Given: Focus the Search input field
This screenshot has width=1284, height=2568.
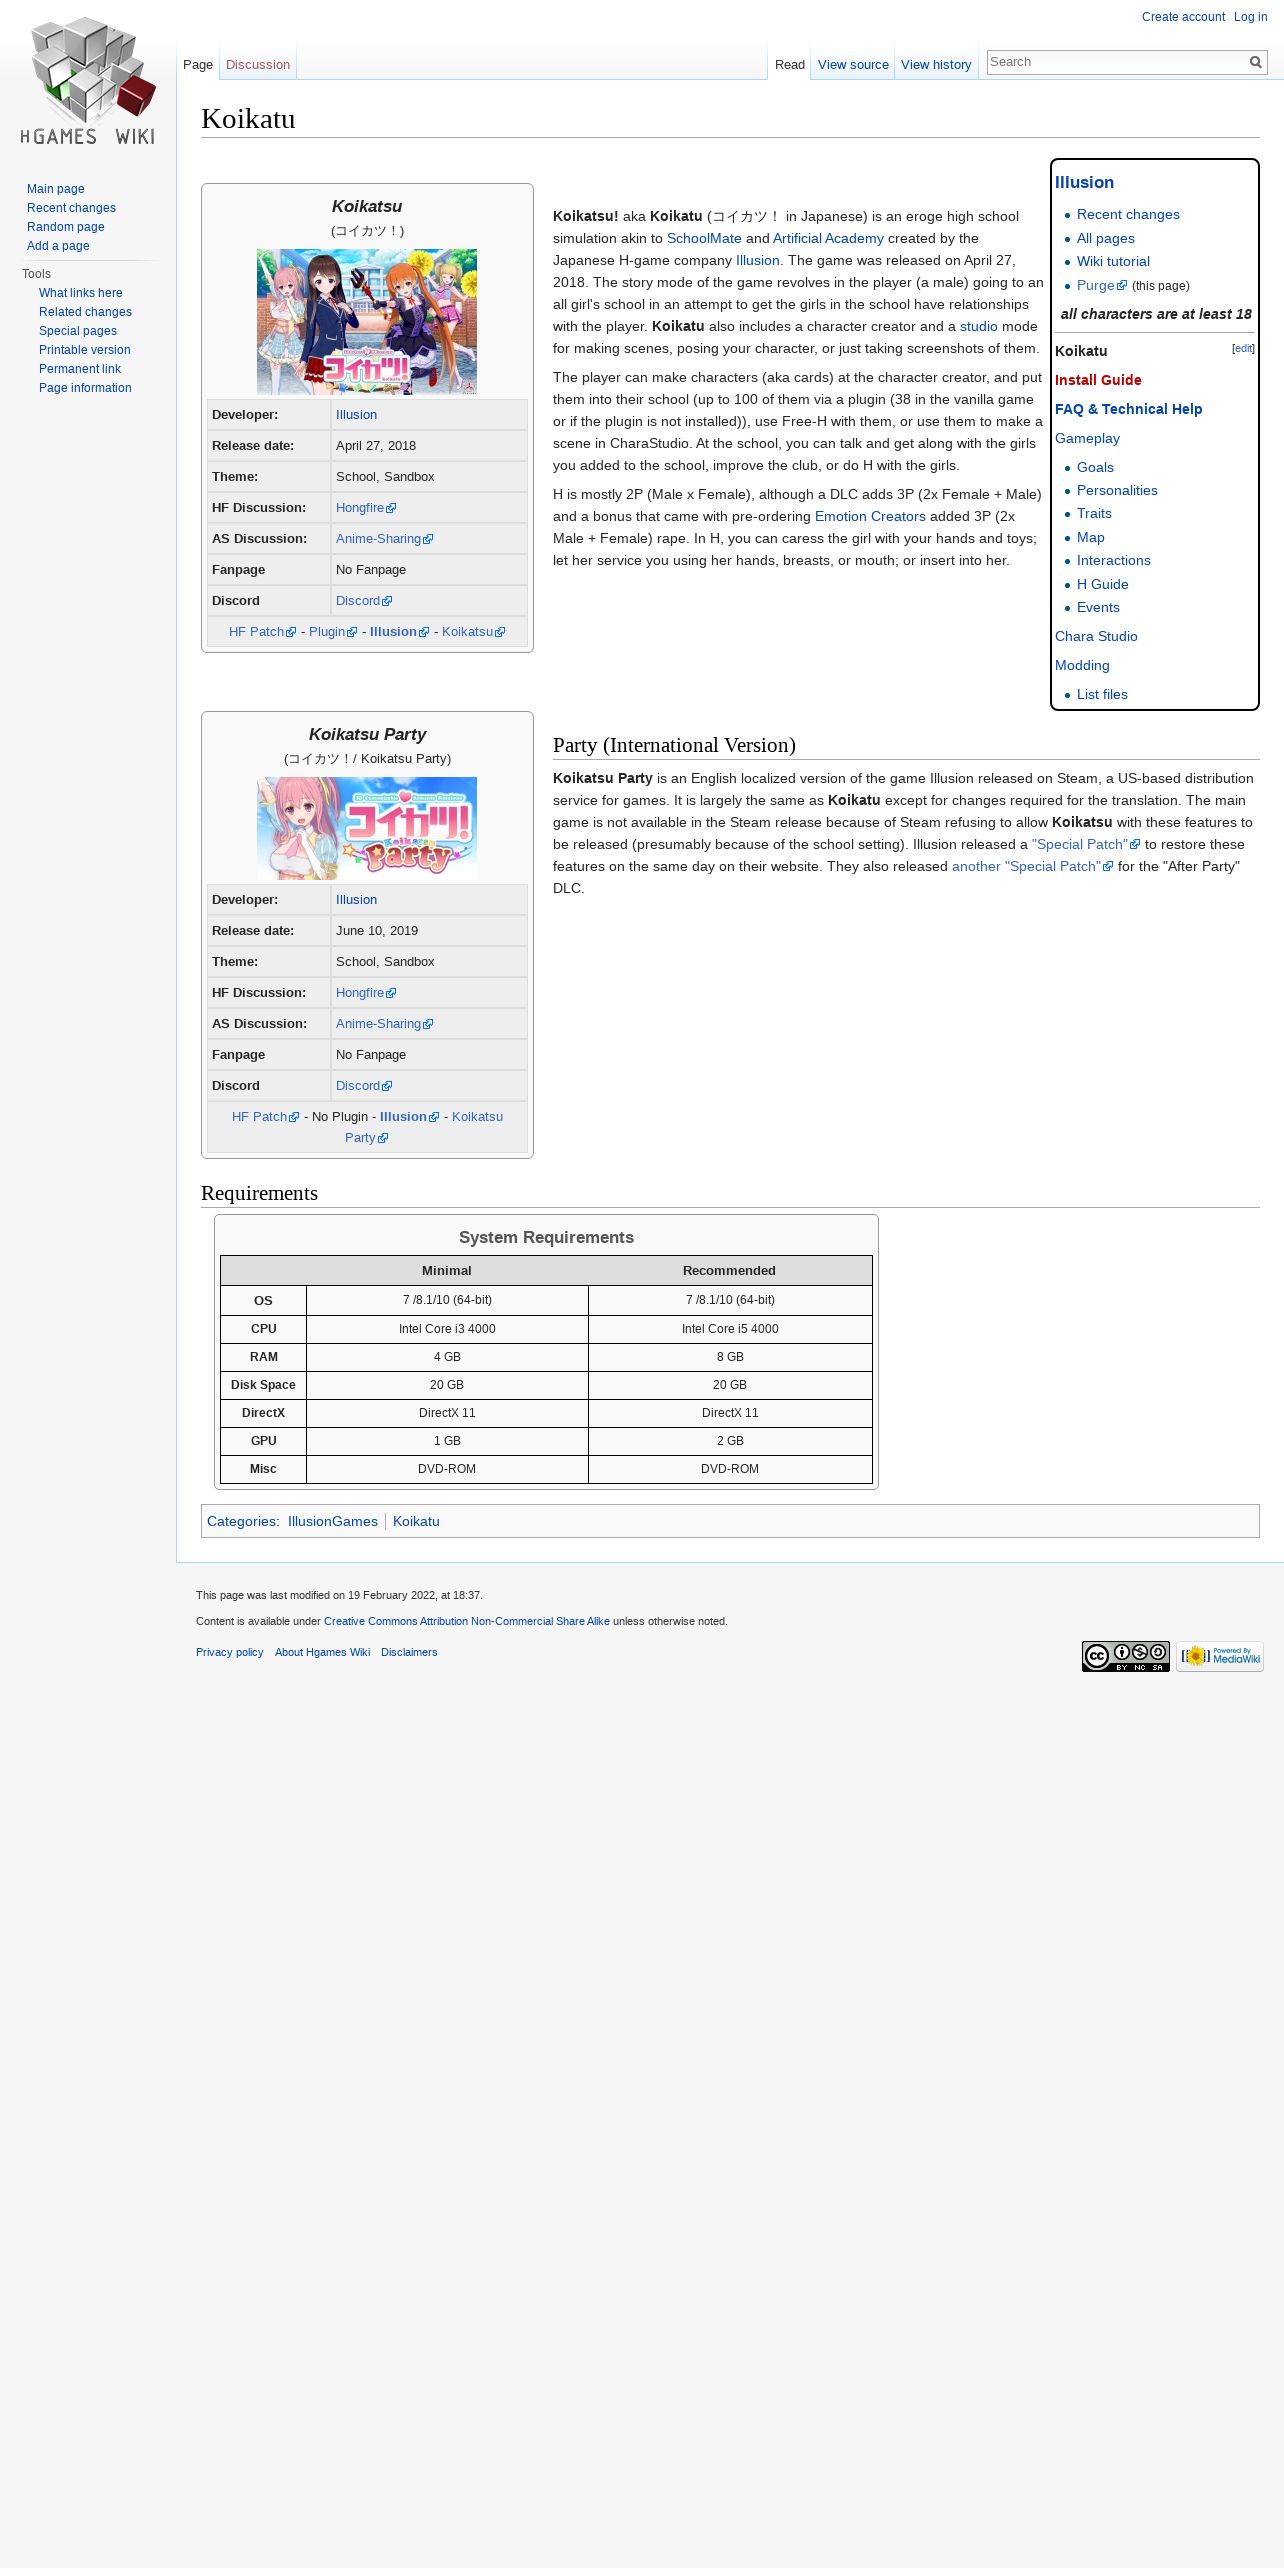Looking at the screenshot, I should pos(1116,62).
